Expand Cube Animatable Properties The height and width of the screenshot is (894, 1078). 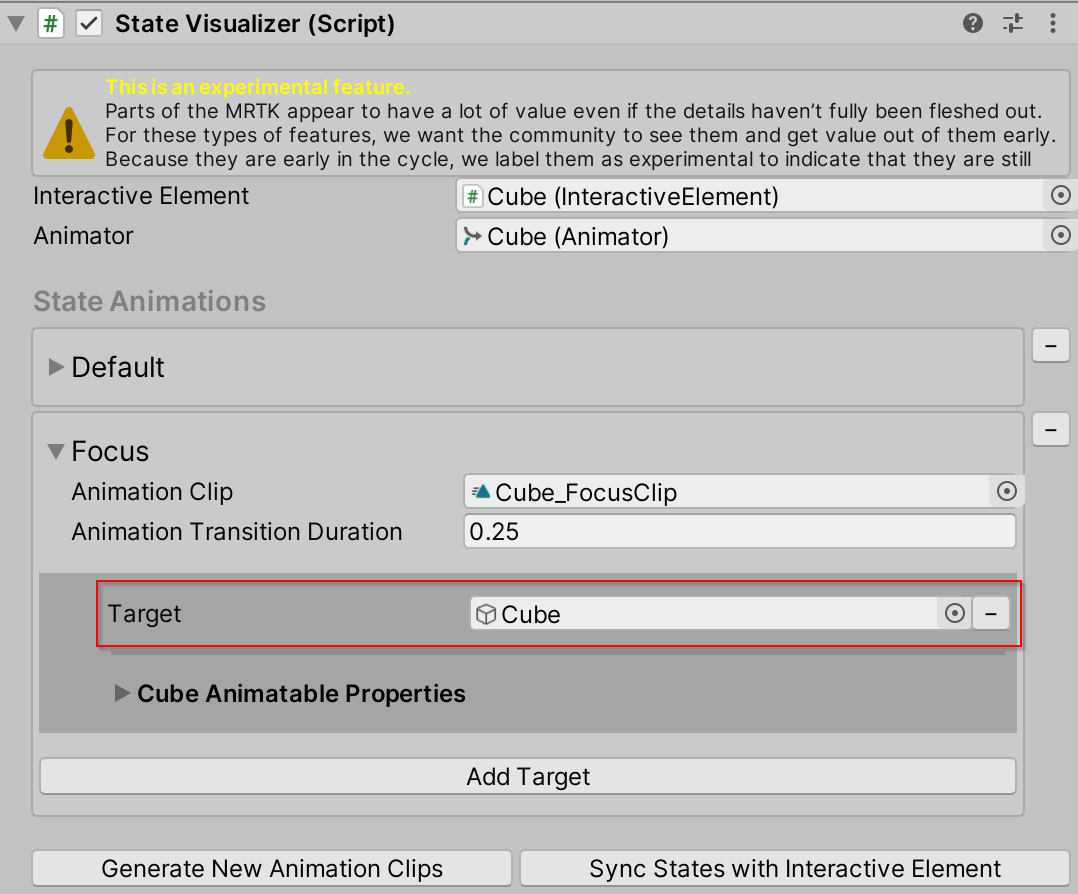click(x=120, y=693)
